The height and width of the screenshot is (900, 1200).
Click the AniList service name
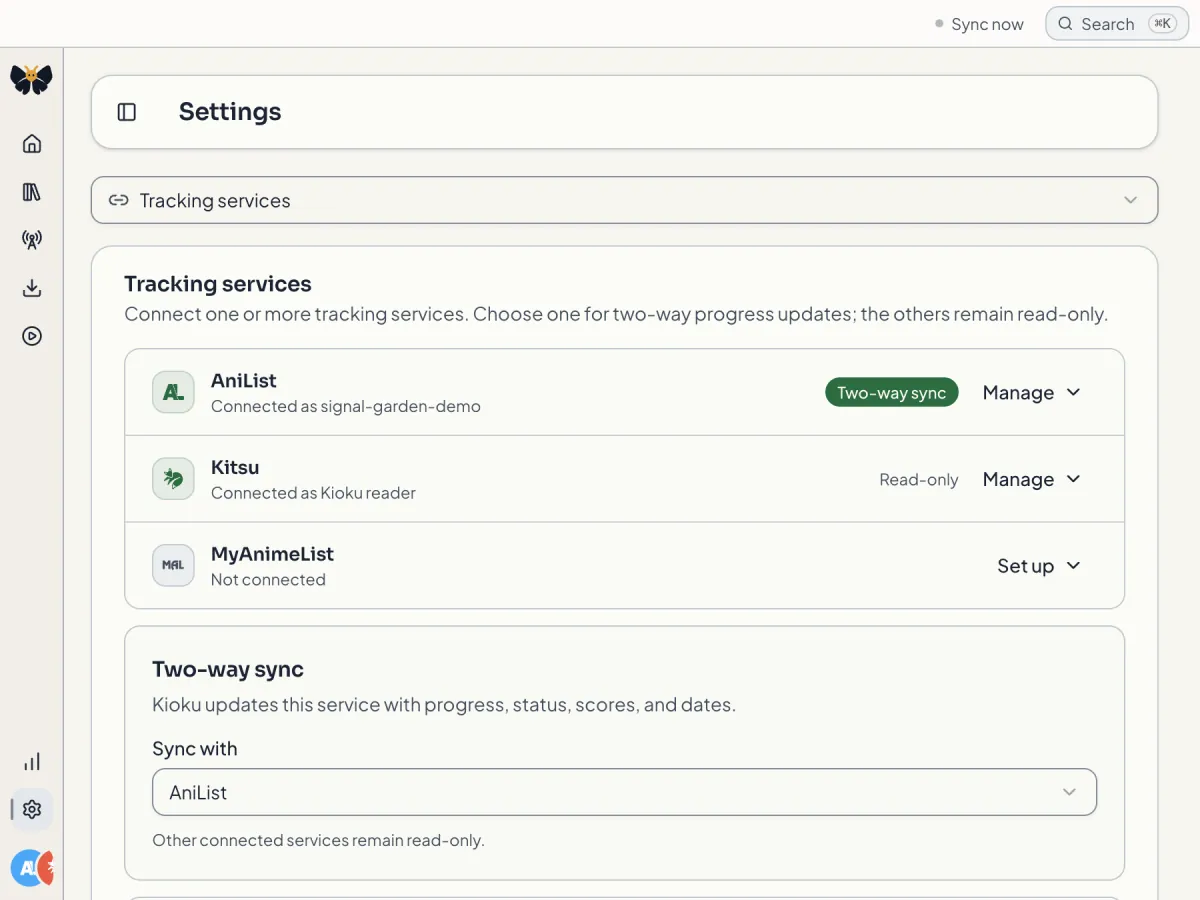(244, 380)
